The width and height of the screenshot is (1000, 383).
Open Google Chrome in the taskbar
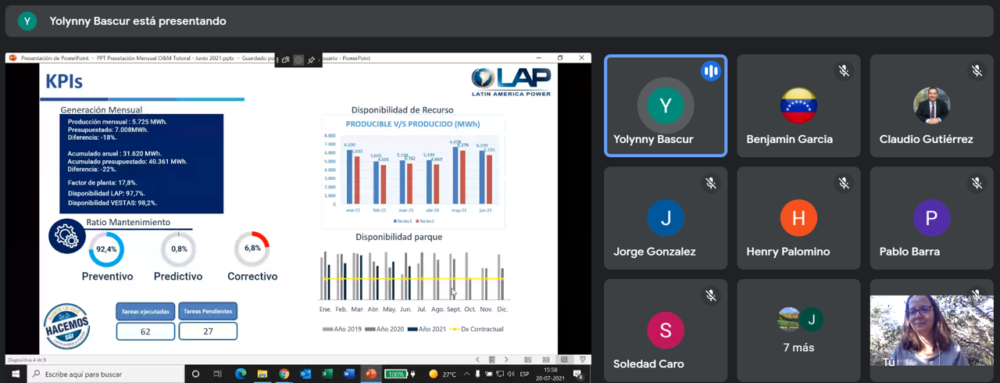tap(284, 373)
